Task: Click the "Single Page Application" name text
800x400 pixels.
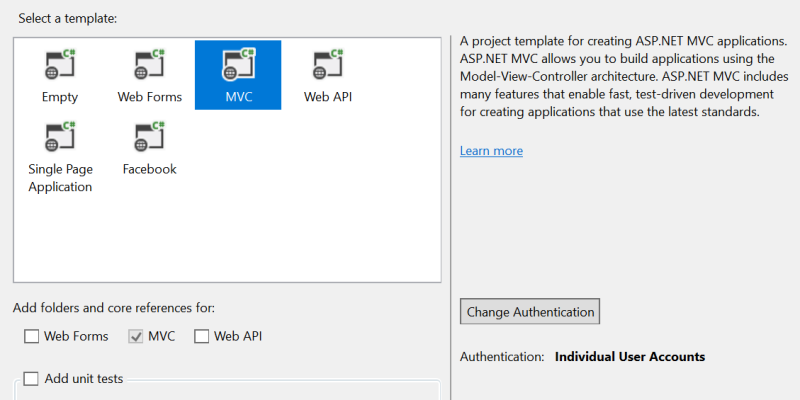Action: point(60,178)
